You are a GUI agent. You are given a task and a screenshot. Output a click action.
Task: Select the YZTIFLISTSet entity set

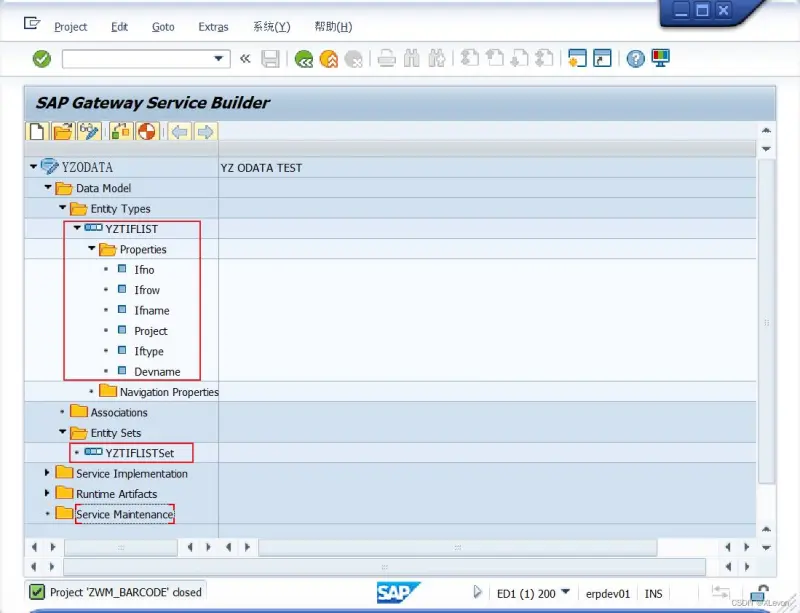tap(139, 453)
